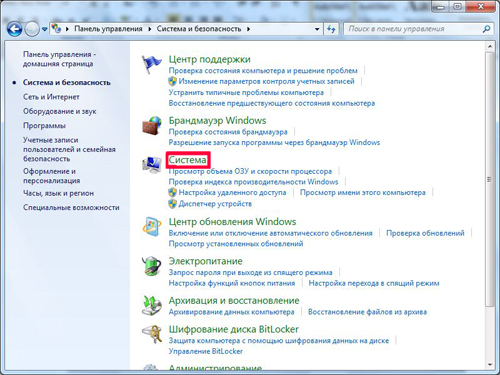
Task: Open Оборудование и звук category
Action: tap(60, 111)
